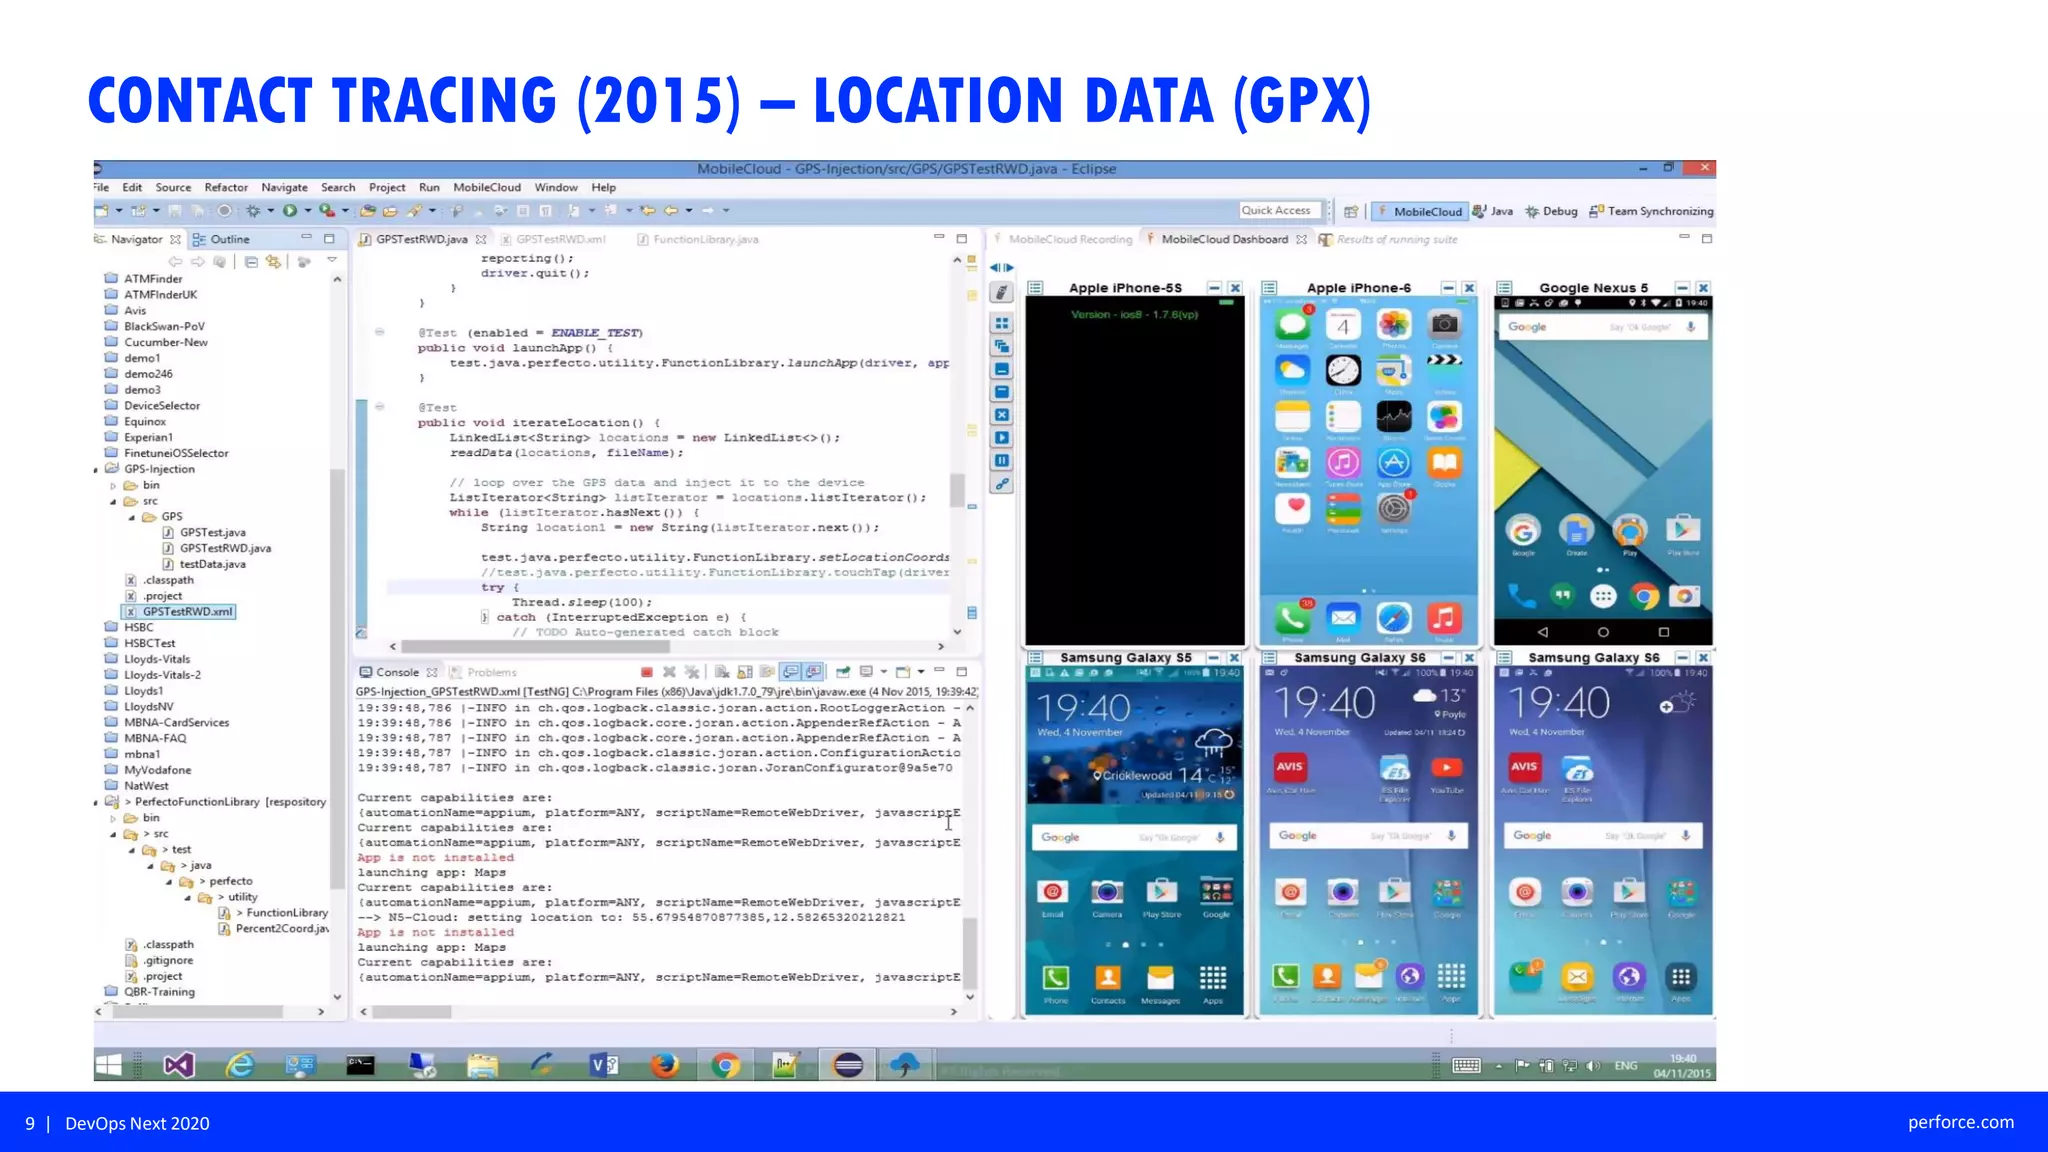Click the Debug bug icon in toolbar
The height and width of the screenshot is (1152, 2048).
pyautogui.click(x=253, y=211)
